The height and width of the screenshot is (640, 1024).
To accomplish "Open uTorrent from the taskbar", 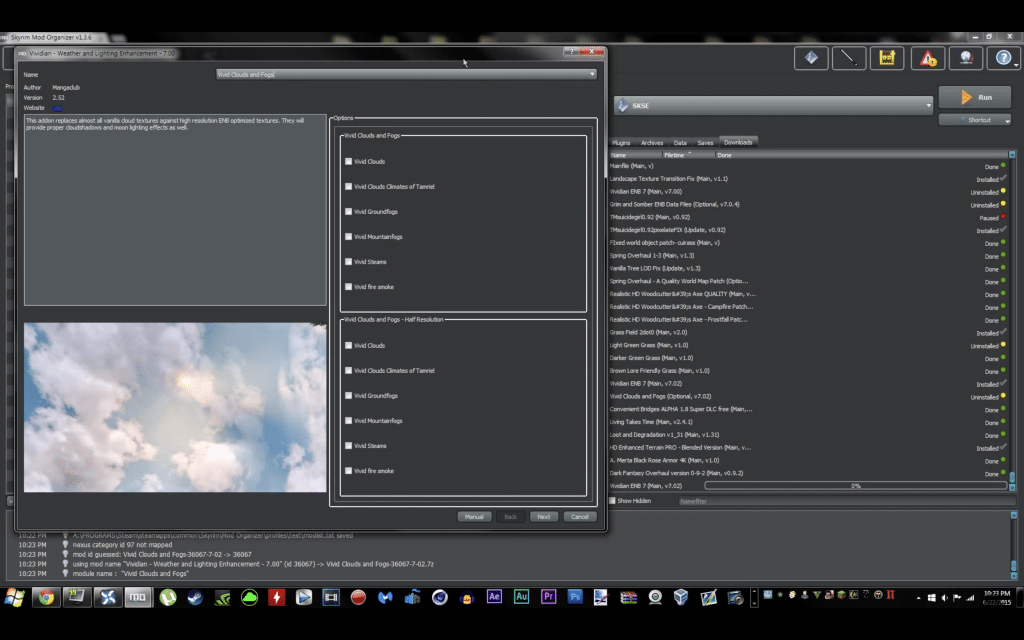I will tap(168, 597).
